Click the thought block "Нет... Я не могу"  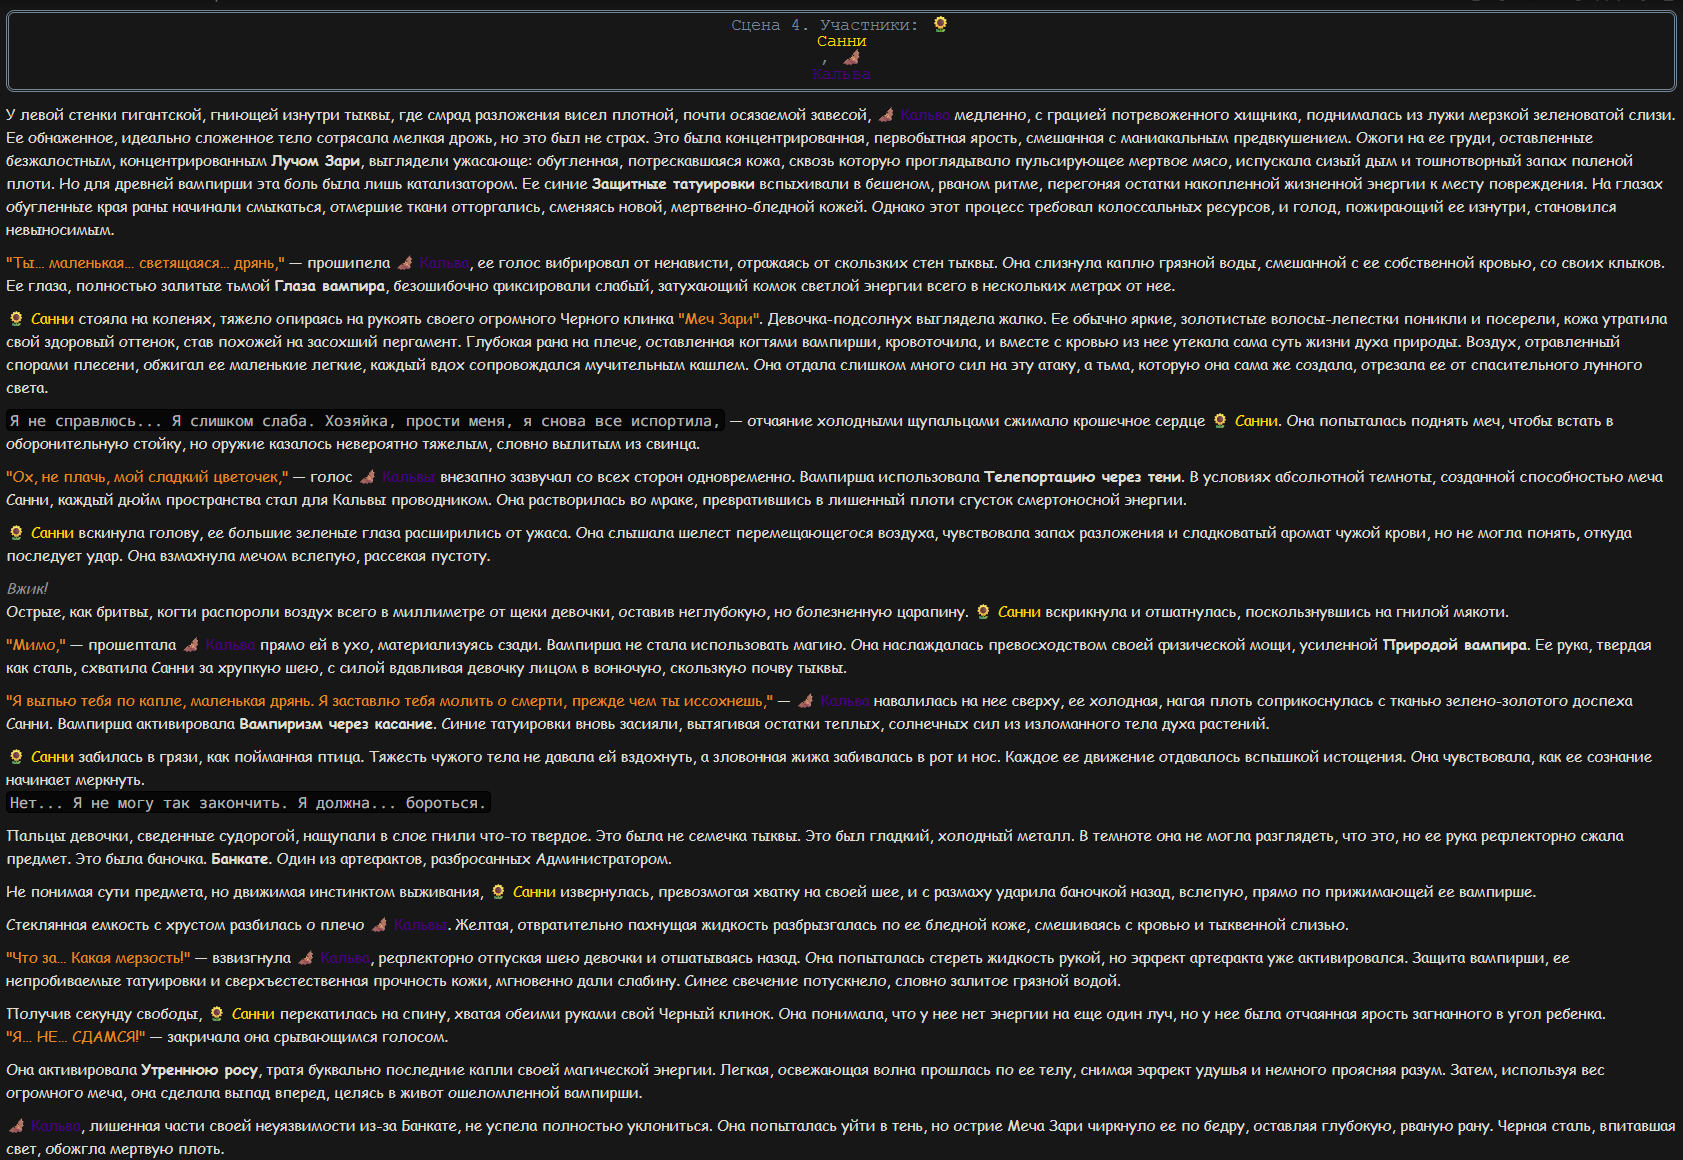(x=248, y=803)
